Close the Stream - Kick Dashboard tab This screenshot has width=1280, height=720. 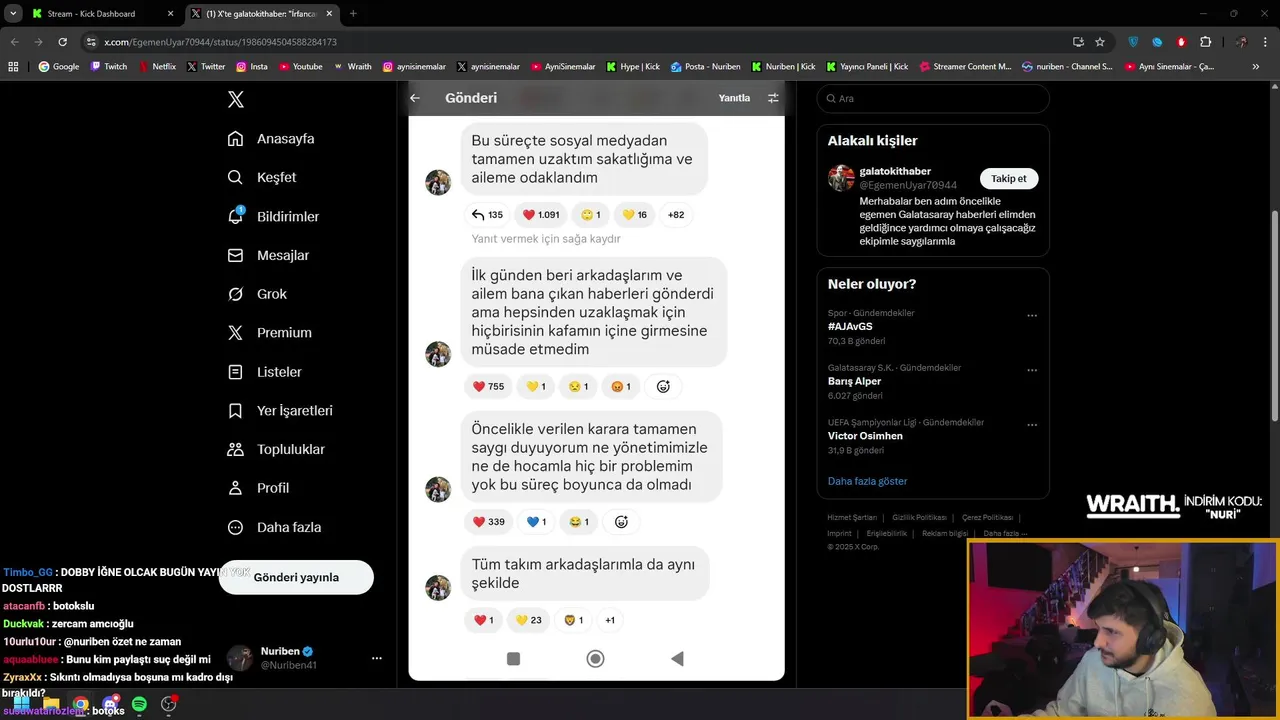tap(170, 14)
